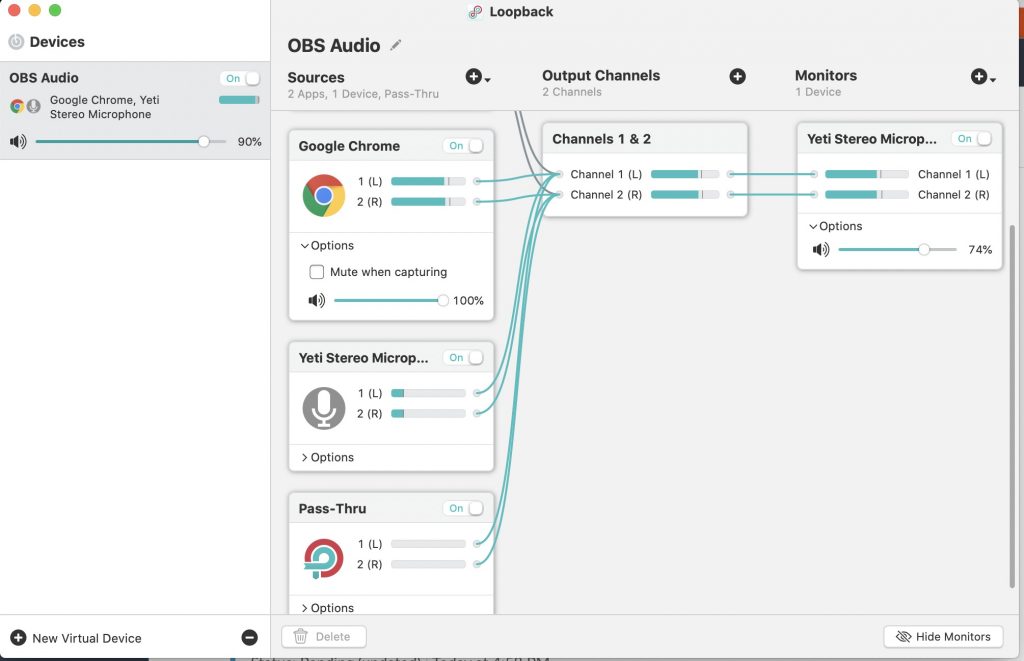Expand Pass-Thru Options section
1024x661 pixels.
(x=327, y=607)
